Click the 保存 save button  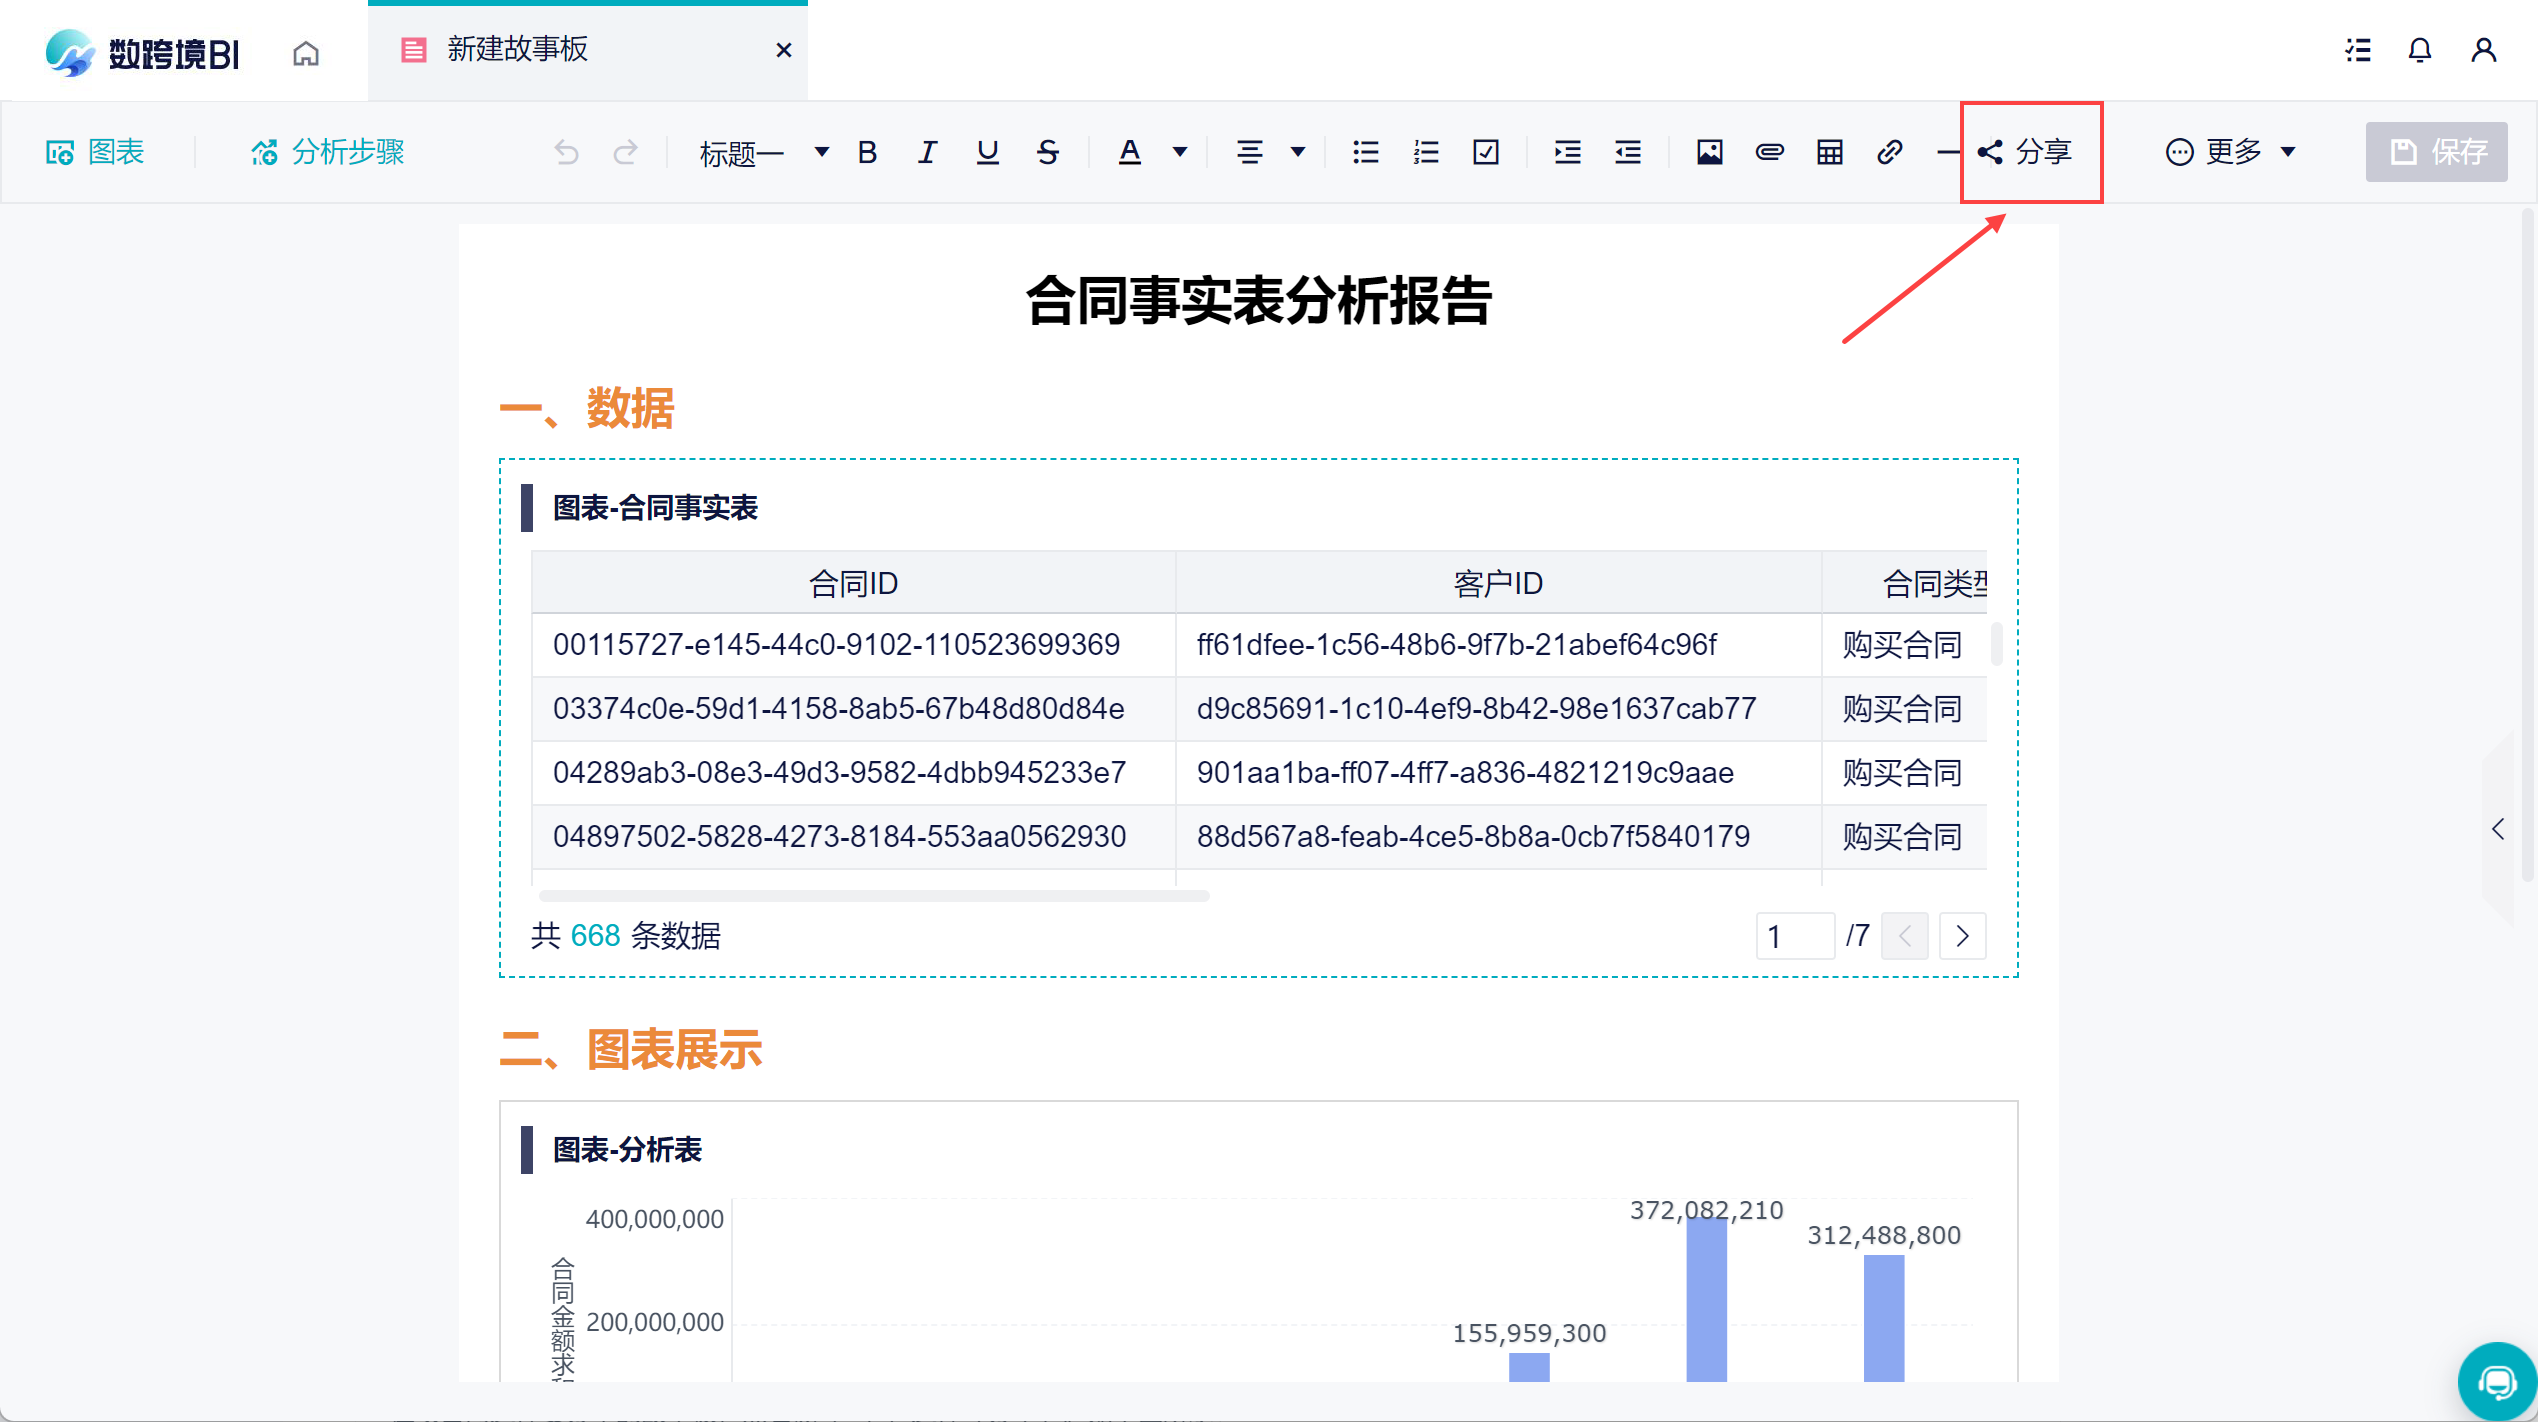point(2436,152)
